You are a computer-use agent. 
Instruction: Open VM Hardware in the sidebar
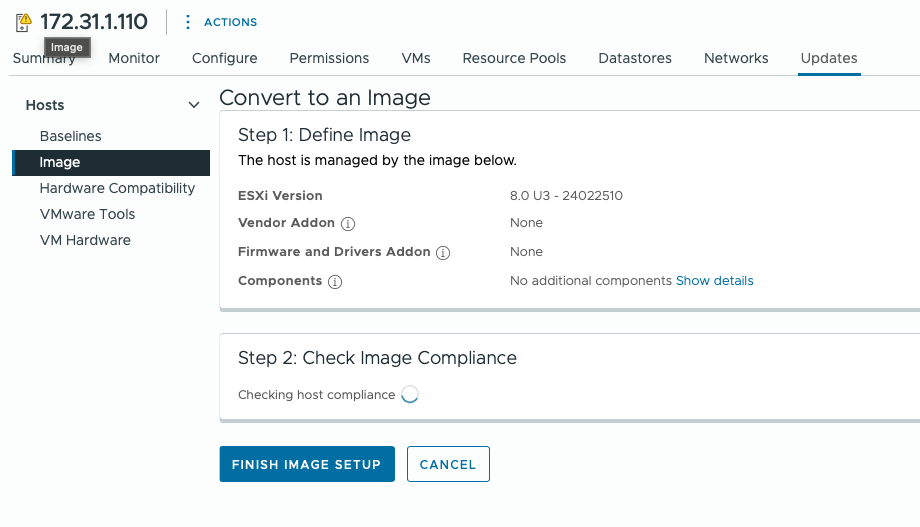point(85,240)
